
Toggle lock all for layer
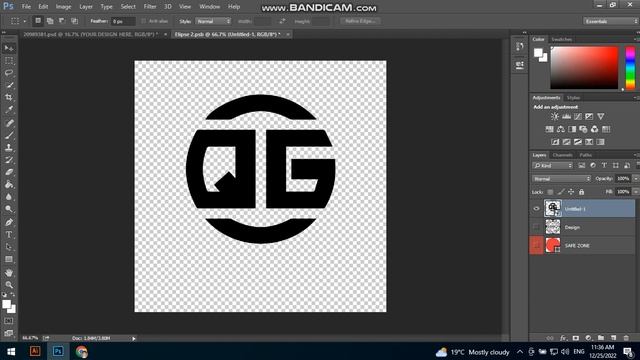pos(581,192)
